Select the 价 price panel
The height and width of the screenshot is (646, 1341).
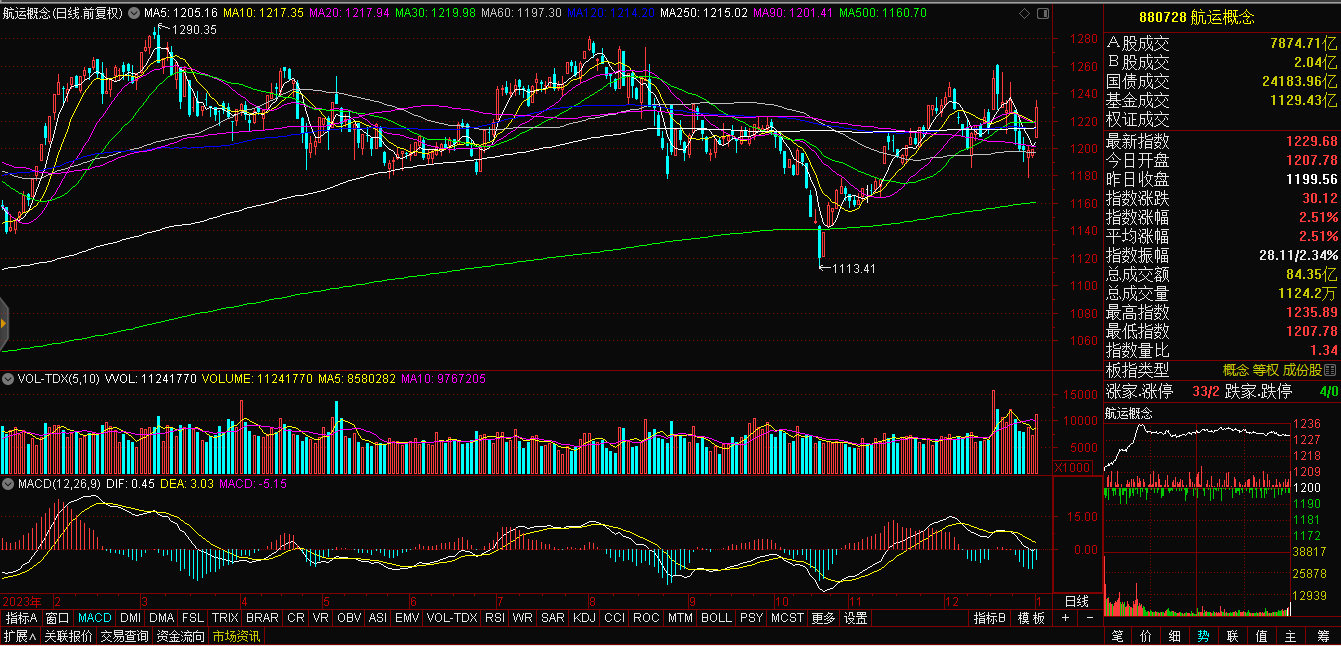click(1146, 636)
